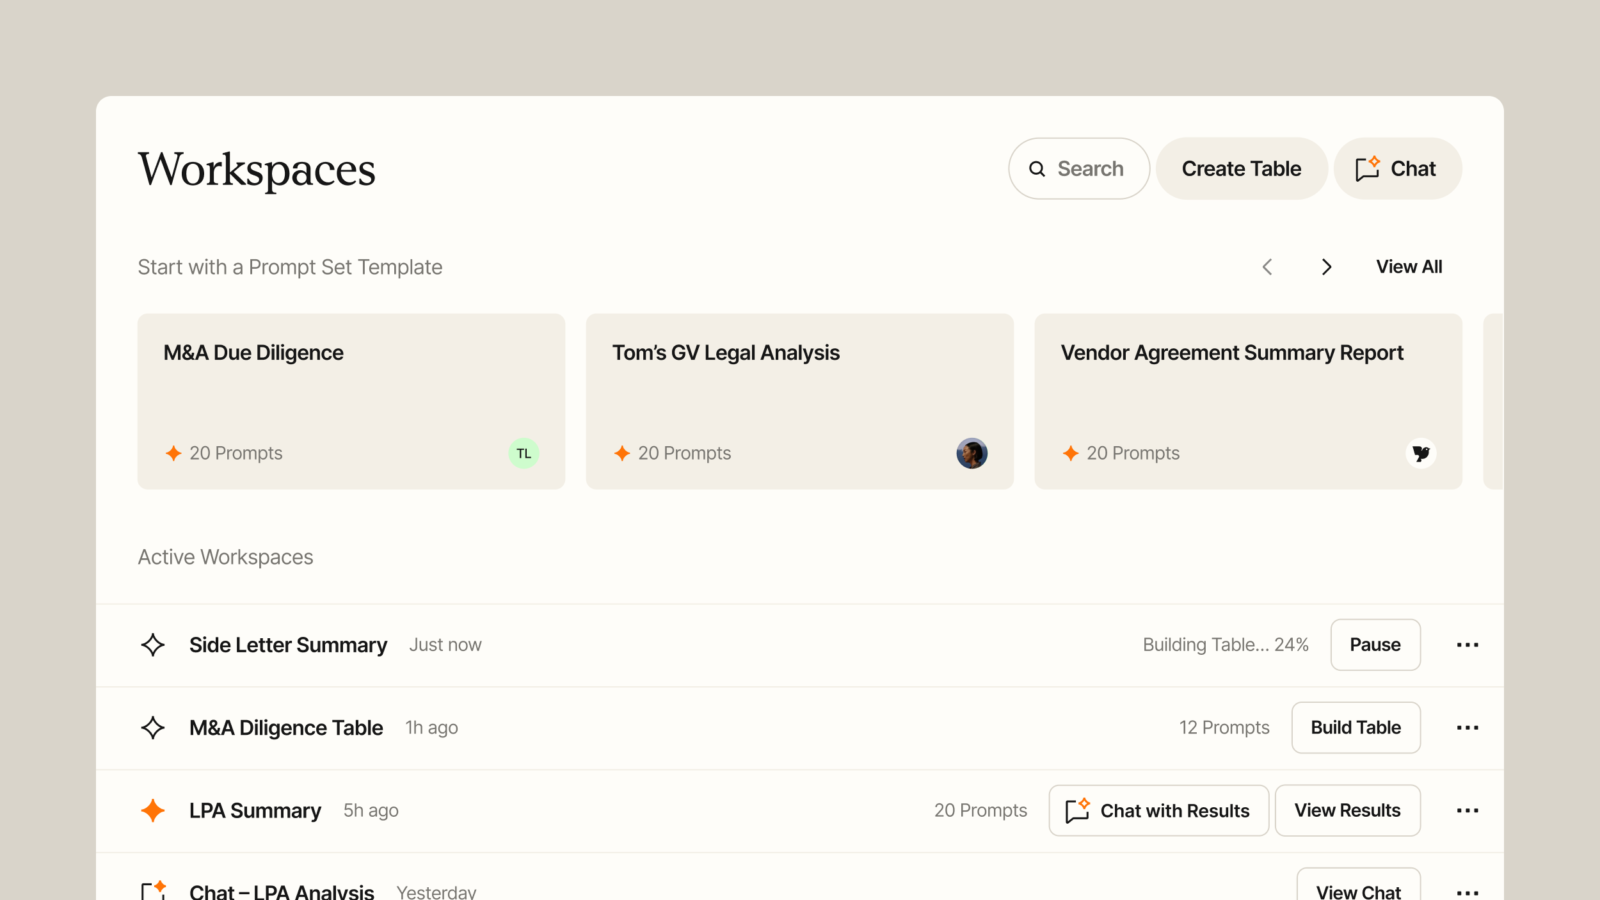Click the user photo avatar on Tom's GV card
This screenshot has height=900, width=1600.
(972, 453)
